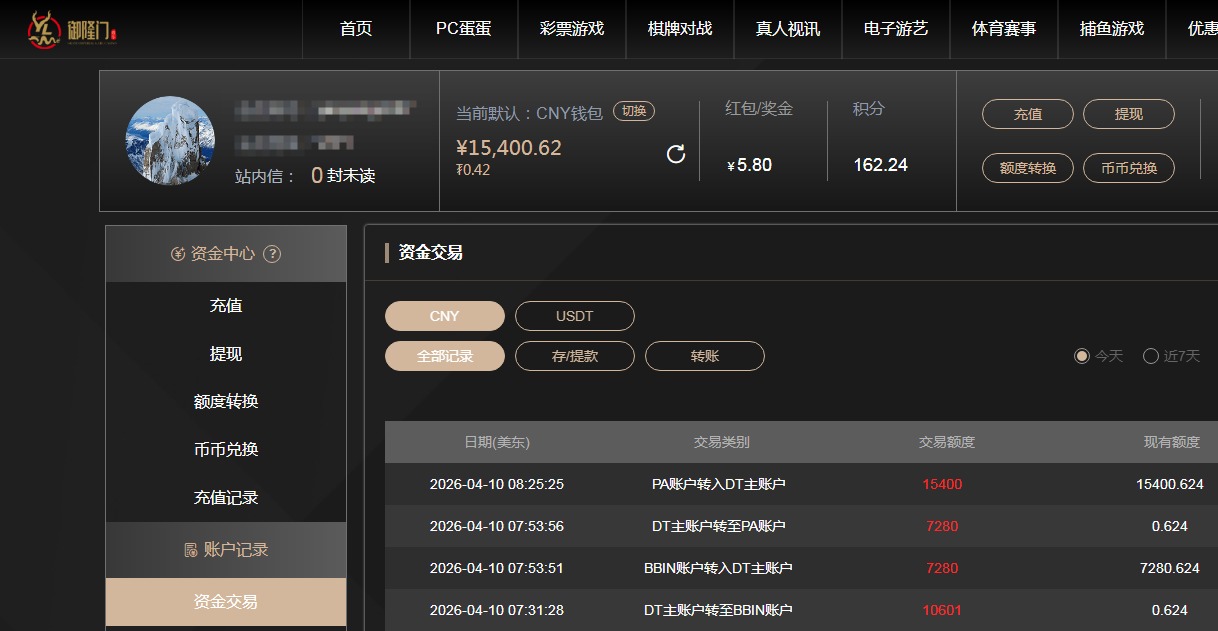The width and height of the screenshot is (1218, 631).
Task: Click the user avatar picture
Action: point(170,141)
